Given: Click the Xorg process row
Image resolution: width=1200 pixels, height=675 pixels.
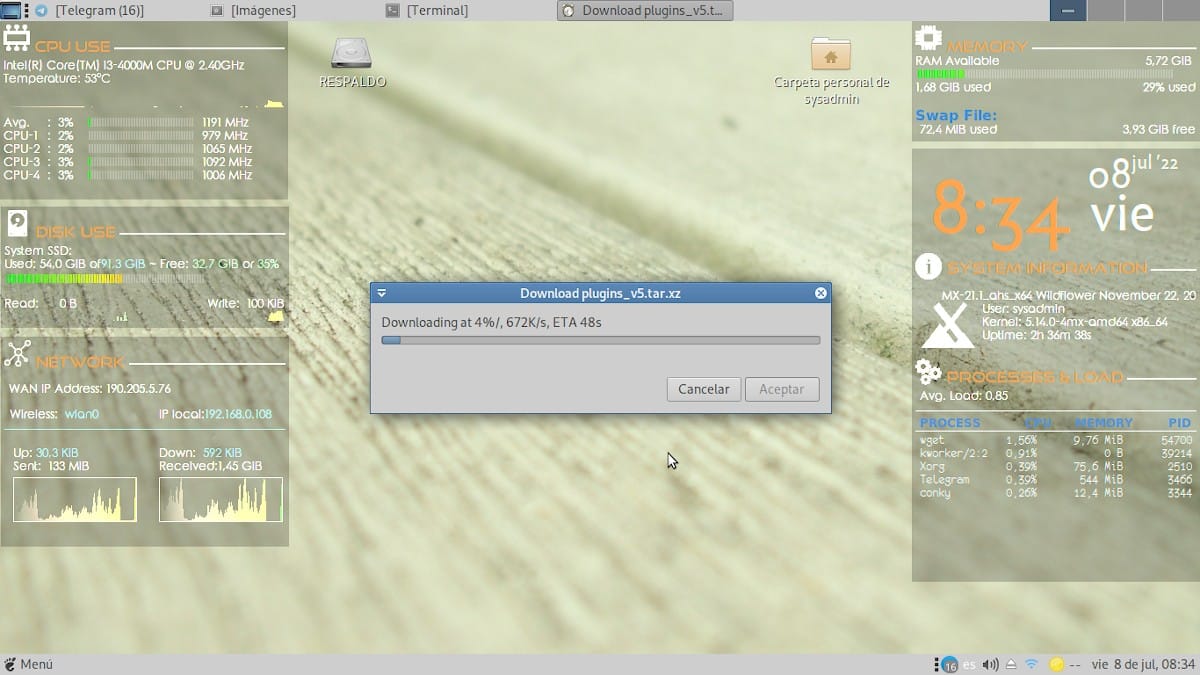Looking at the screenshot, I should click(1056, 466).
